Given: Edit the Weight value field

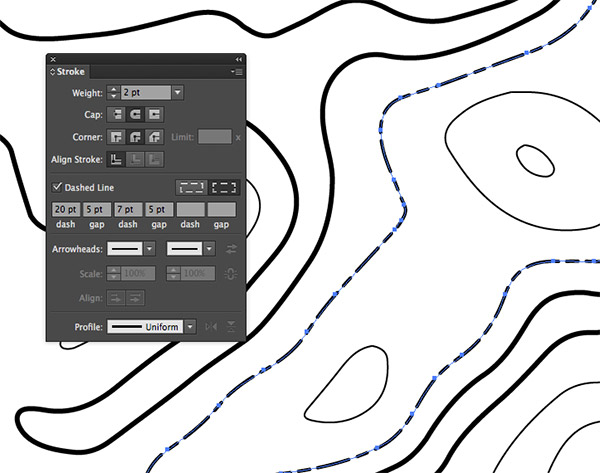Looking at the screenshot, I should click(x=146, y=93).
